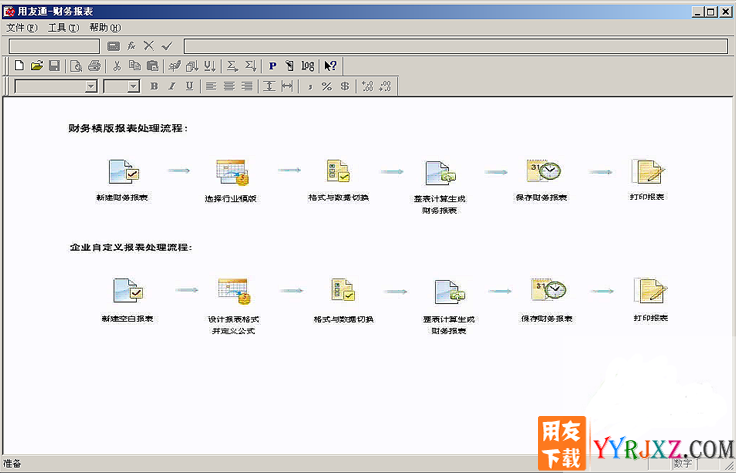736x473 pixels.
Task: Click the Save floppy disk icon
Action: [x=54, y=66]
